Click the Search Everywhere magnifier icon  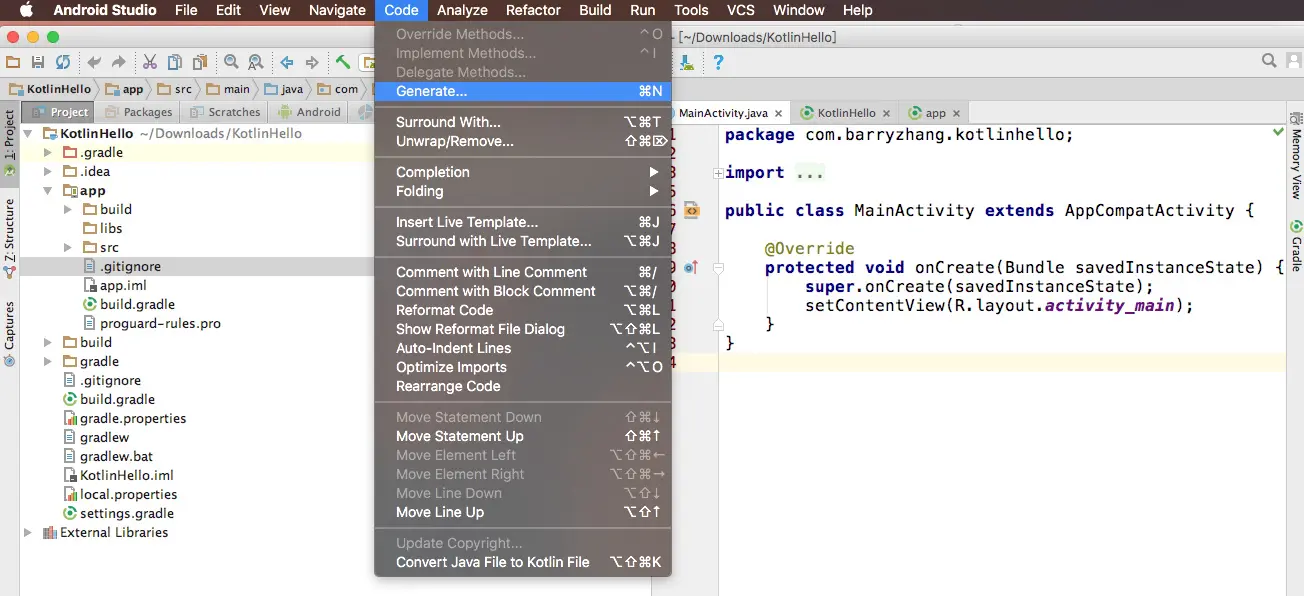(1269, 61)
